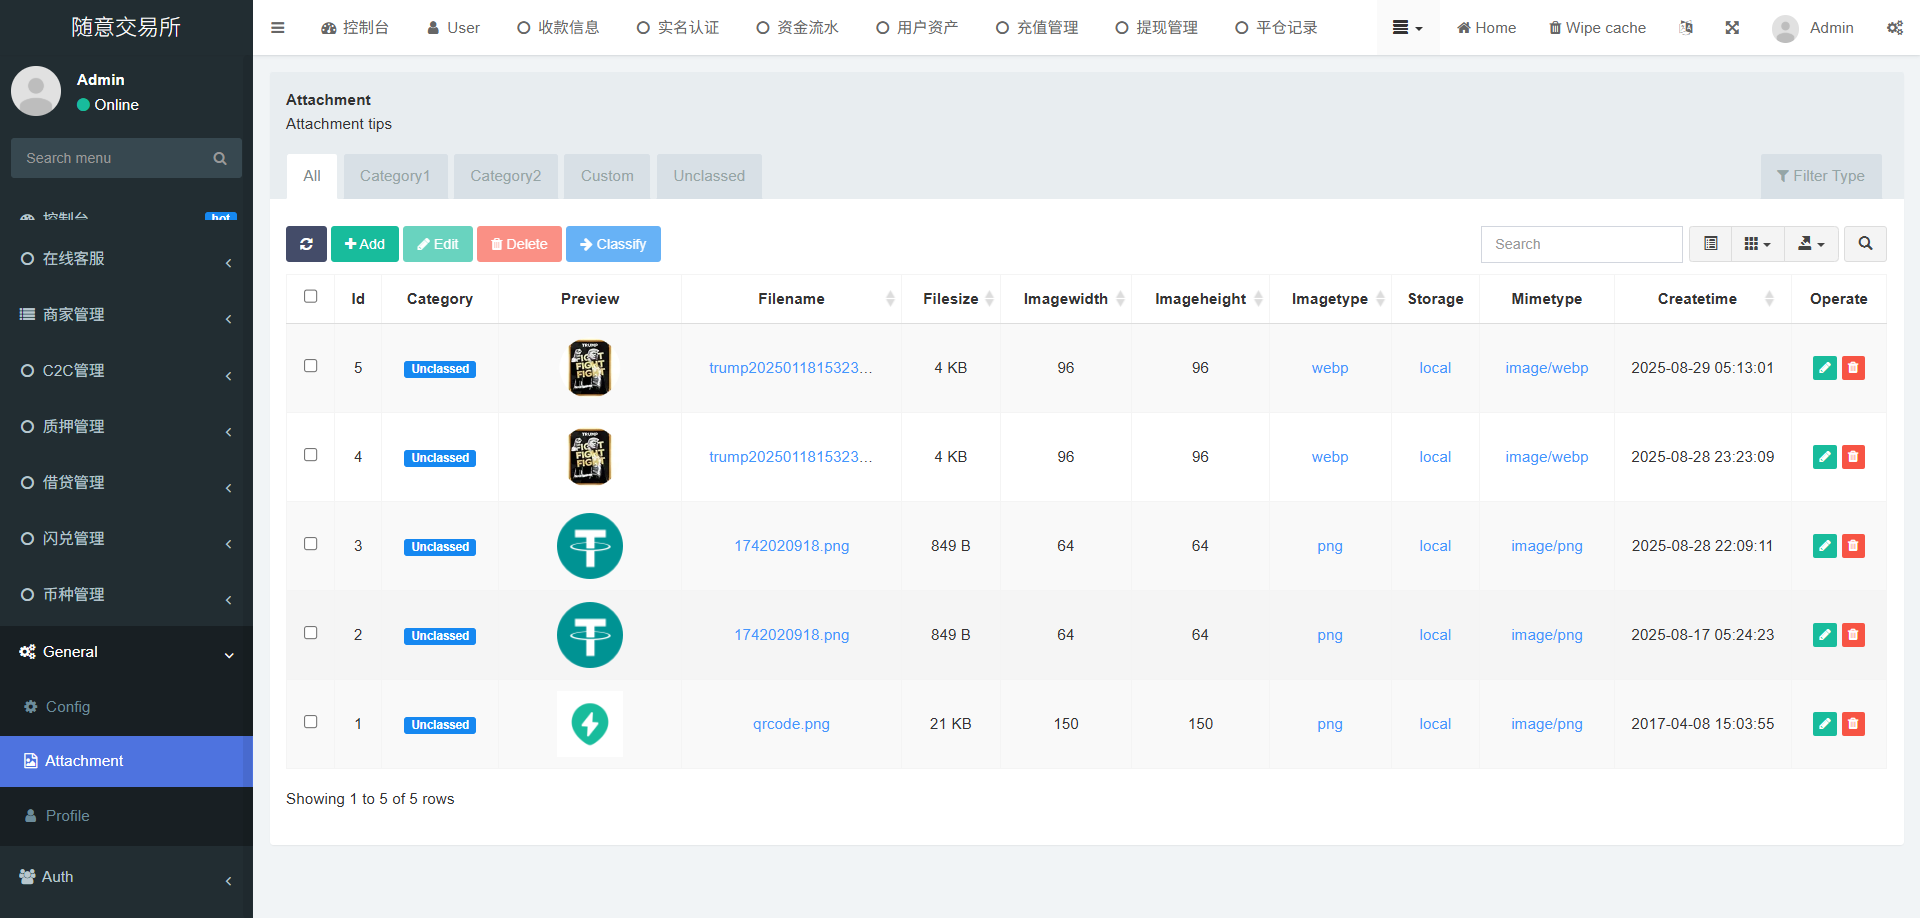The height and width of the screenshot is (918, 1920).
Task: Switch to the Category1 tab
Action: pyautogui.click(x=395, y=176)
